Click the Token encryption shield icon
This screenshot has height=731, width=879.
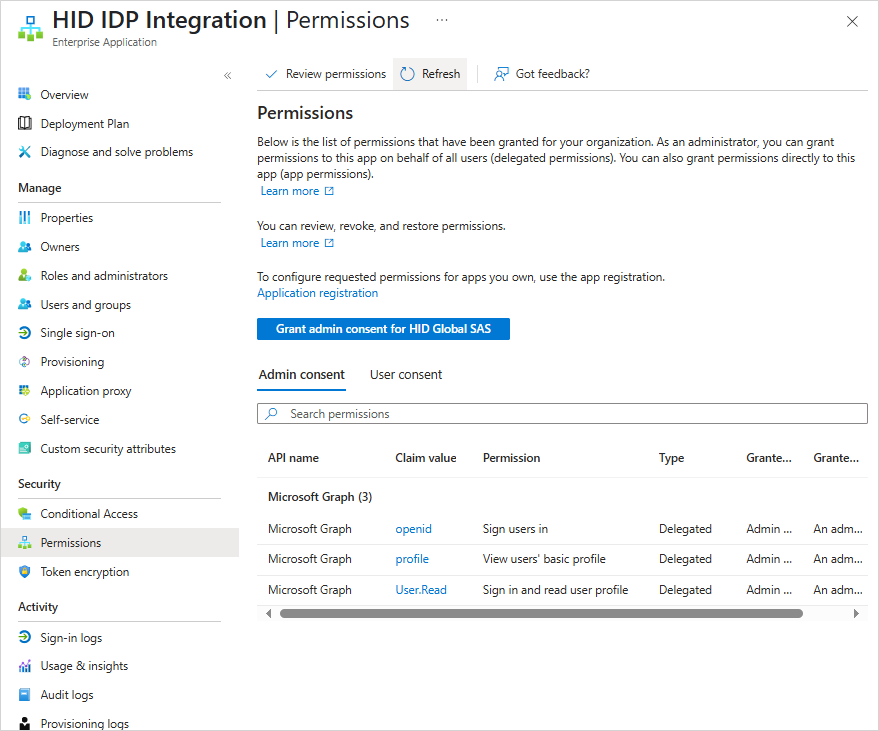(x=25, y=572)
